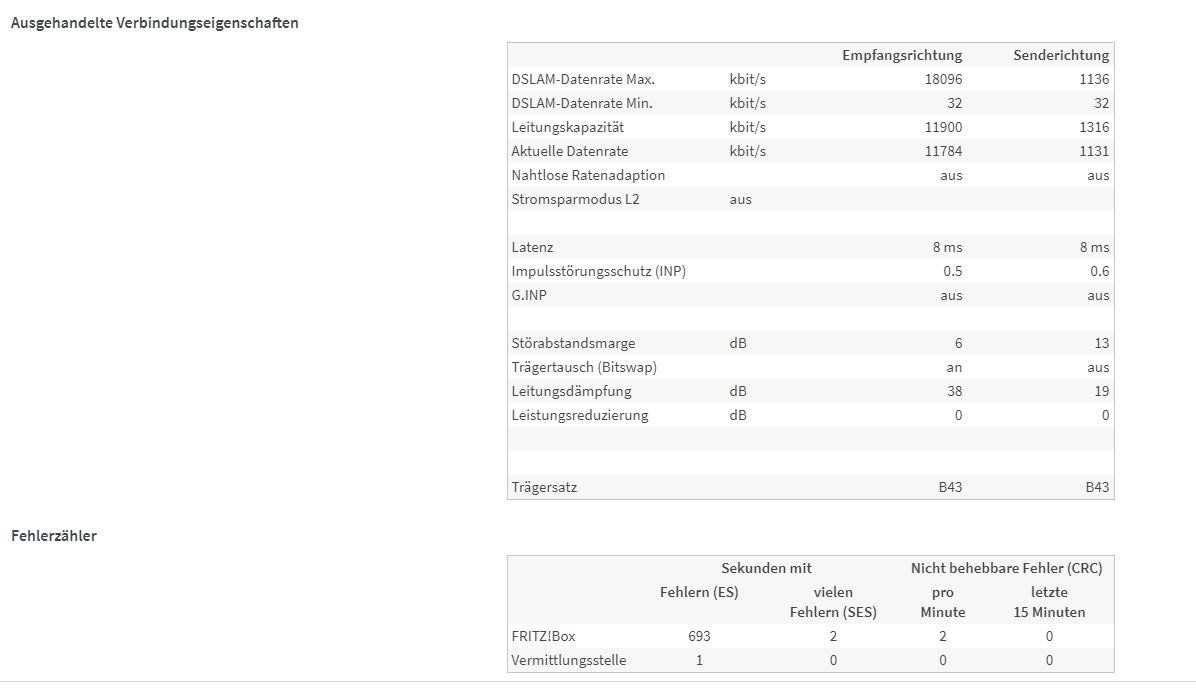Click the Latenz row label
Image resolution: width=1196 pixels, height=694 pixels.
[532, 247]
